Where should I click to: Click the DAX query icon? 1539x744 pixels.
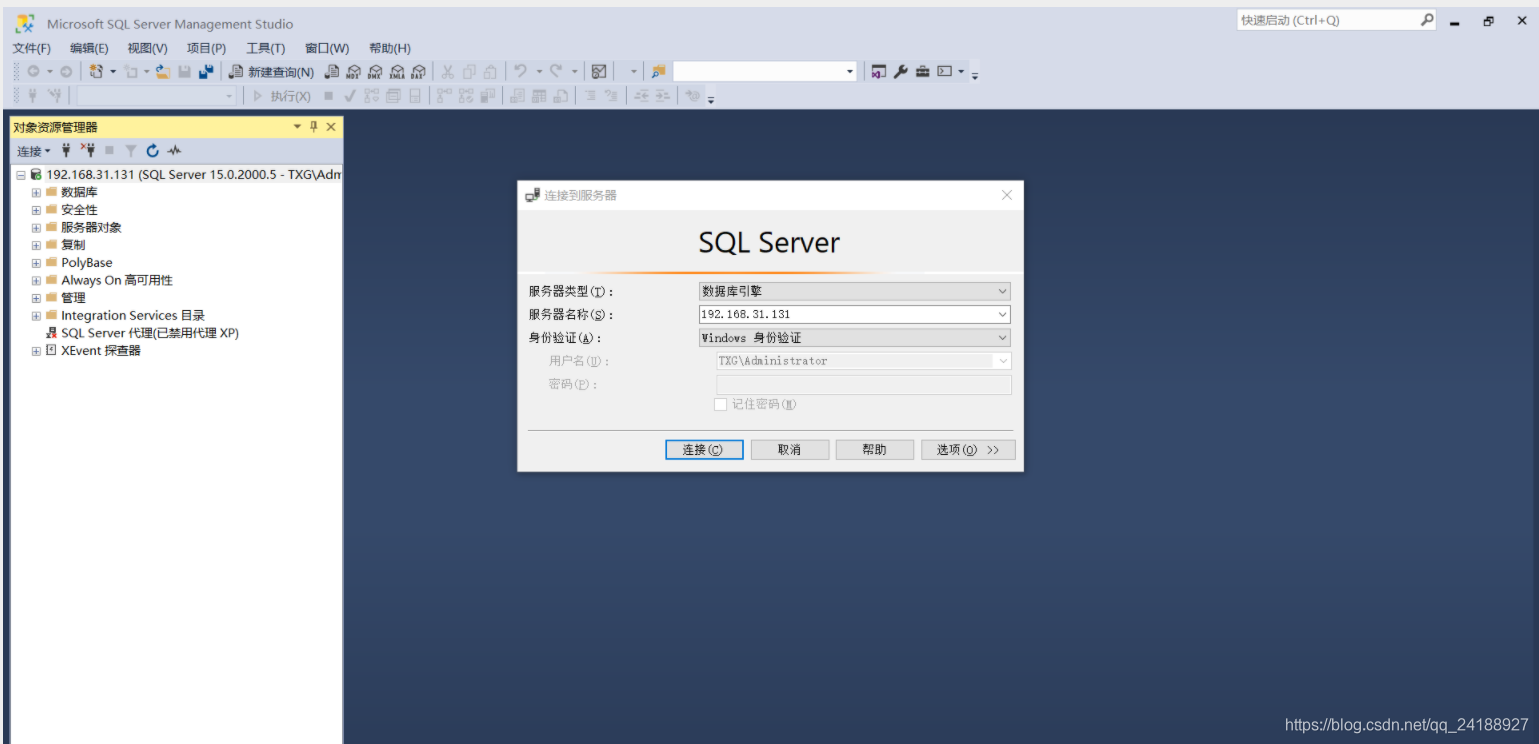pos(419,72)
